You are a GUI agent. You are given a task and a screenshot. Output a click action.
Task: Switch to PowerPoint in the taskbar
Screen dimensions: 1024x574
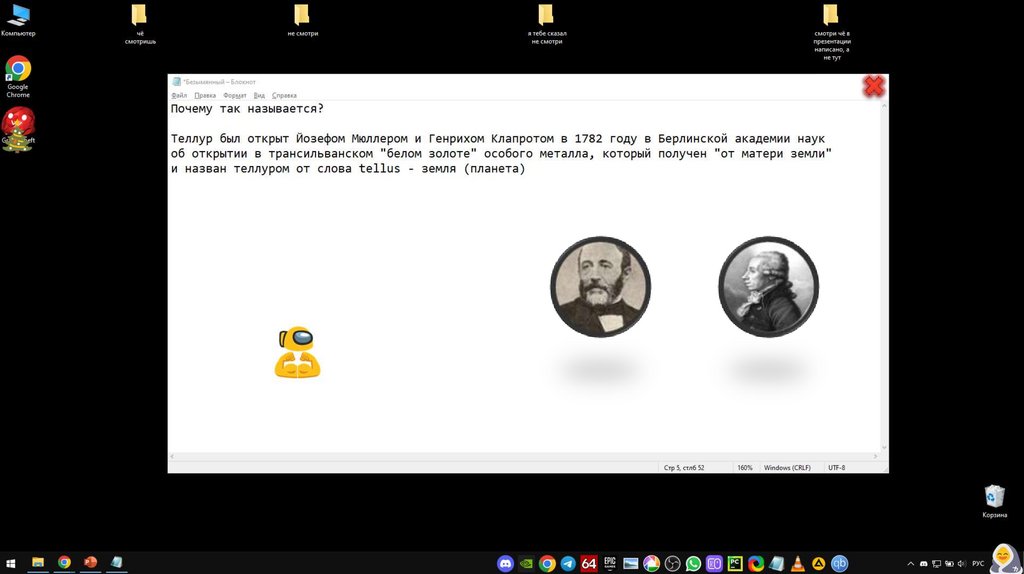pyautogui.click(x=90, y=563)
